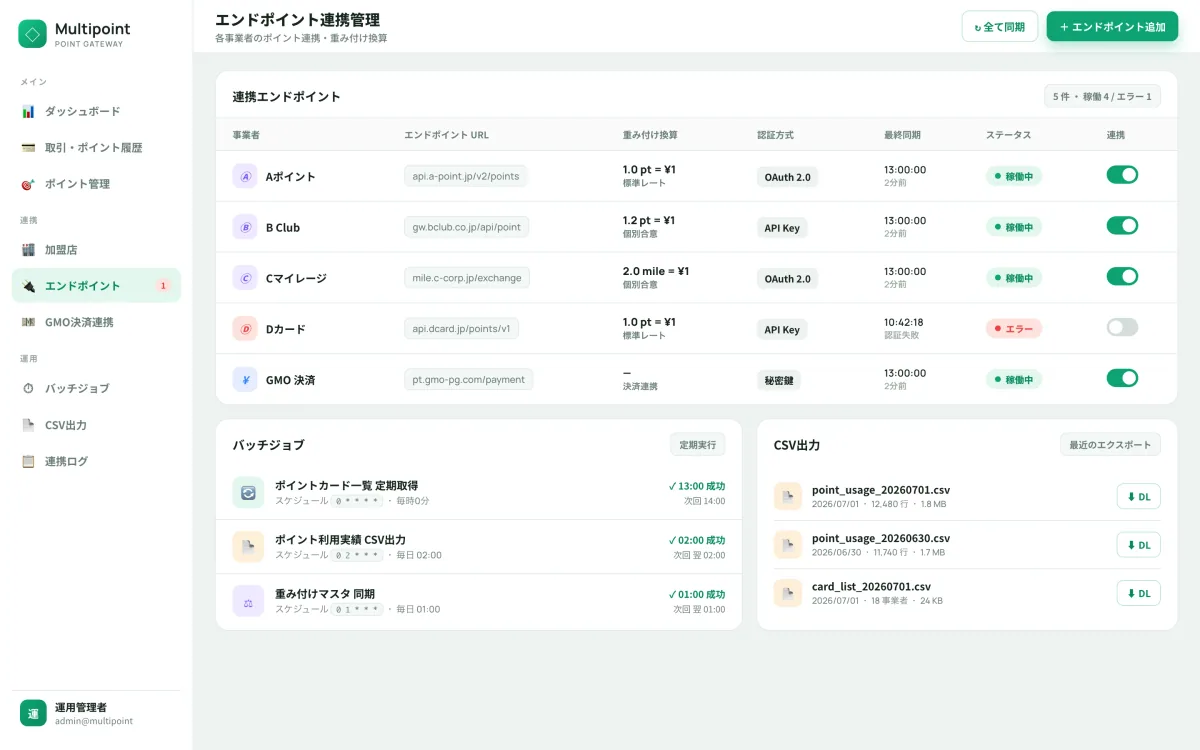Click the point_usage_20260701.csv file icon
The image size is (1200, 750).
point(788,496)
